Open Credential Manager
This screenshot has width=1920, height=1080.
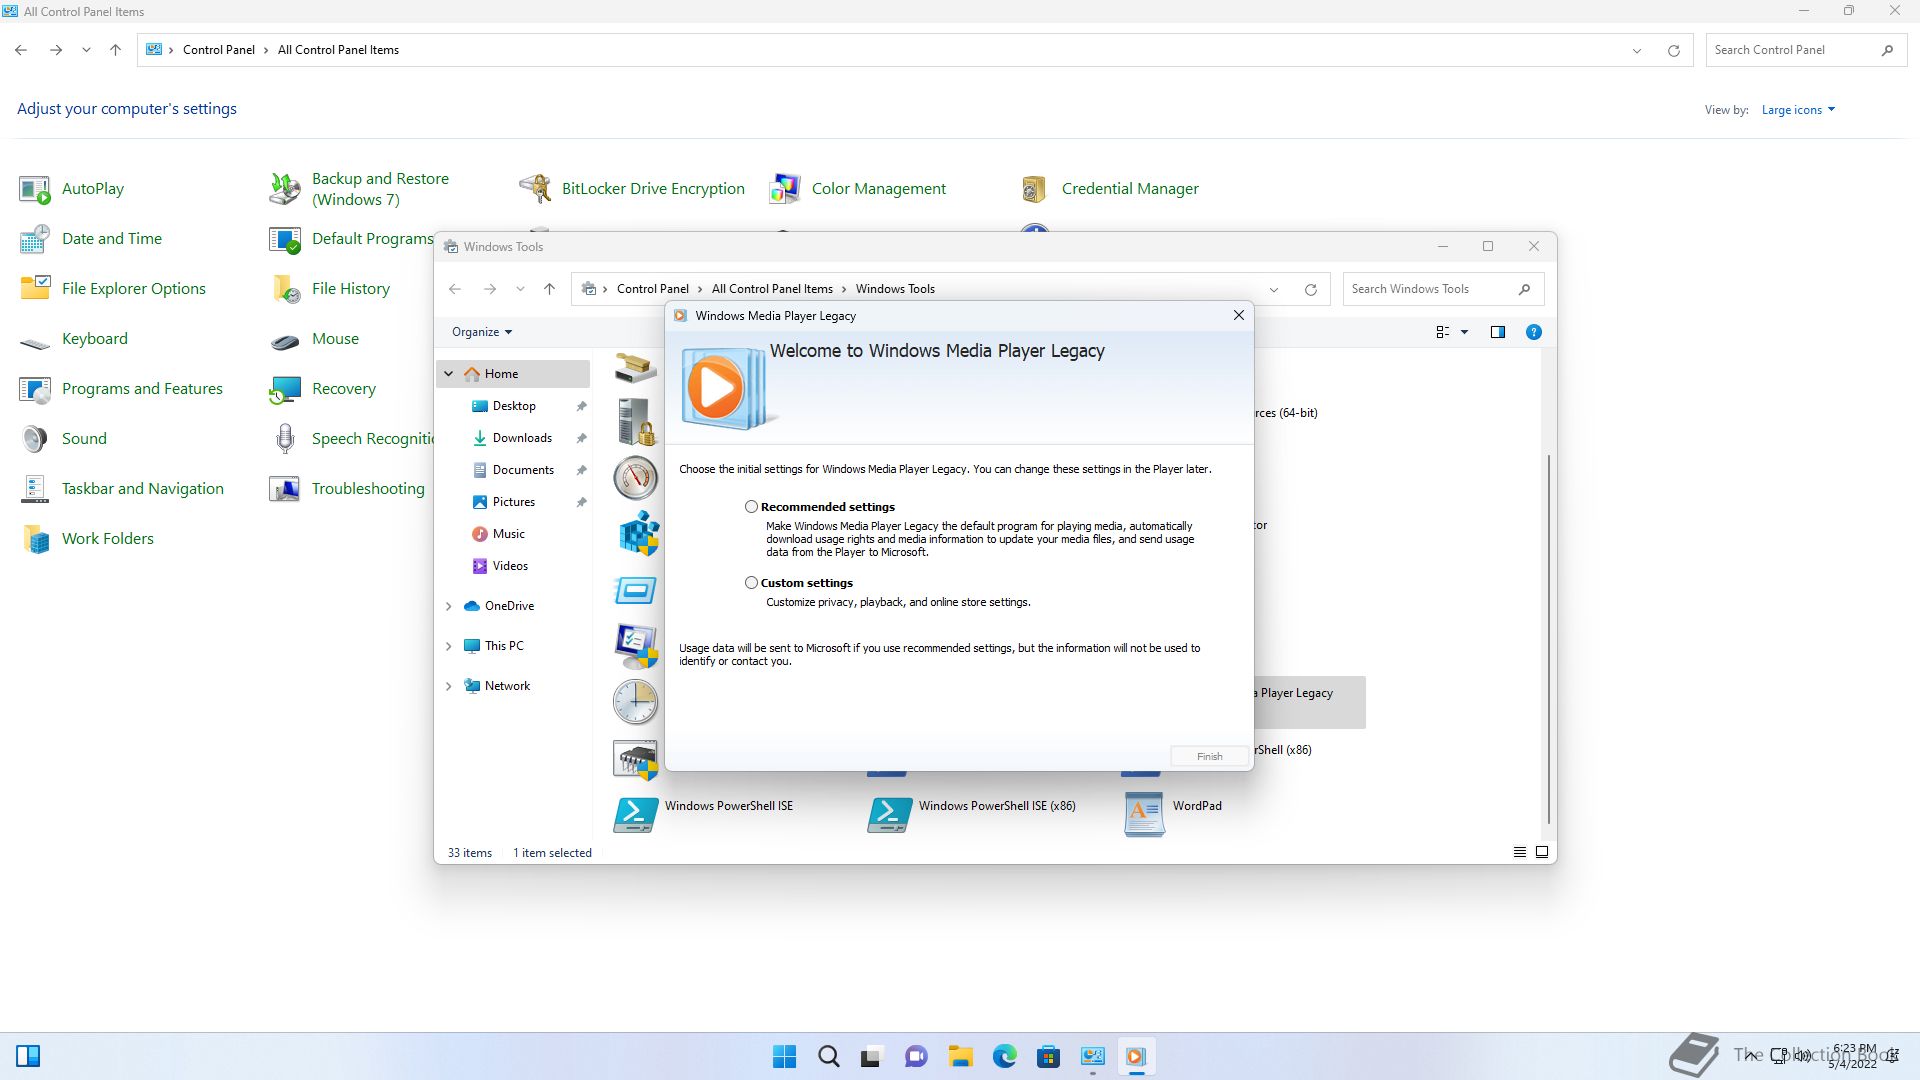tap(1110, 189)
